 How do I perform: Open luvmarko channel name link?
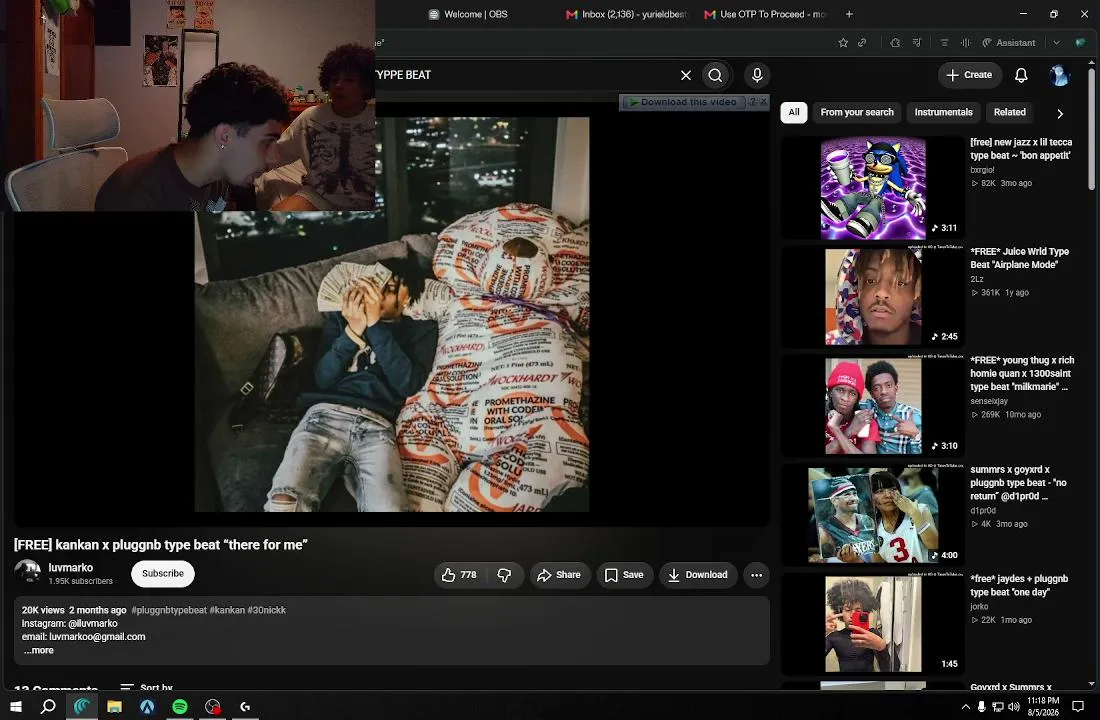click(70, 568)
